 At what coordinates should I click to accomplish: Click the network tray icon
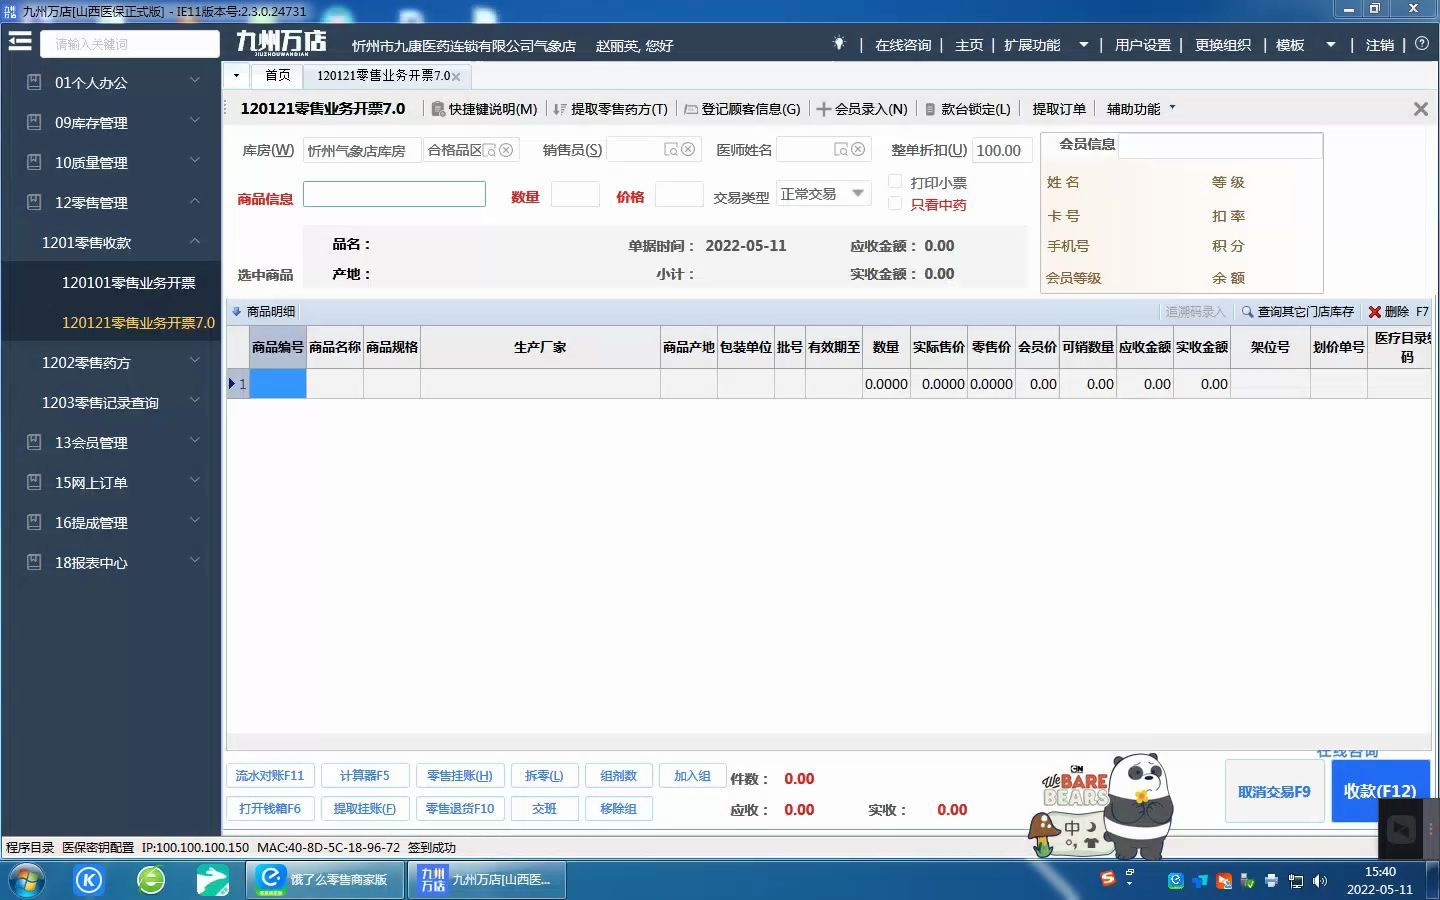pos(1296,881)
